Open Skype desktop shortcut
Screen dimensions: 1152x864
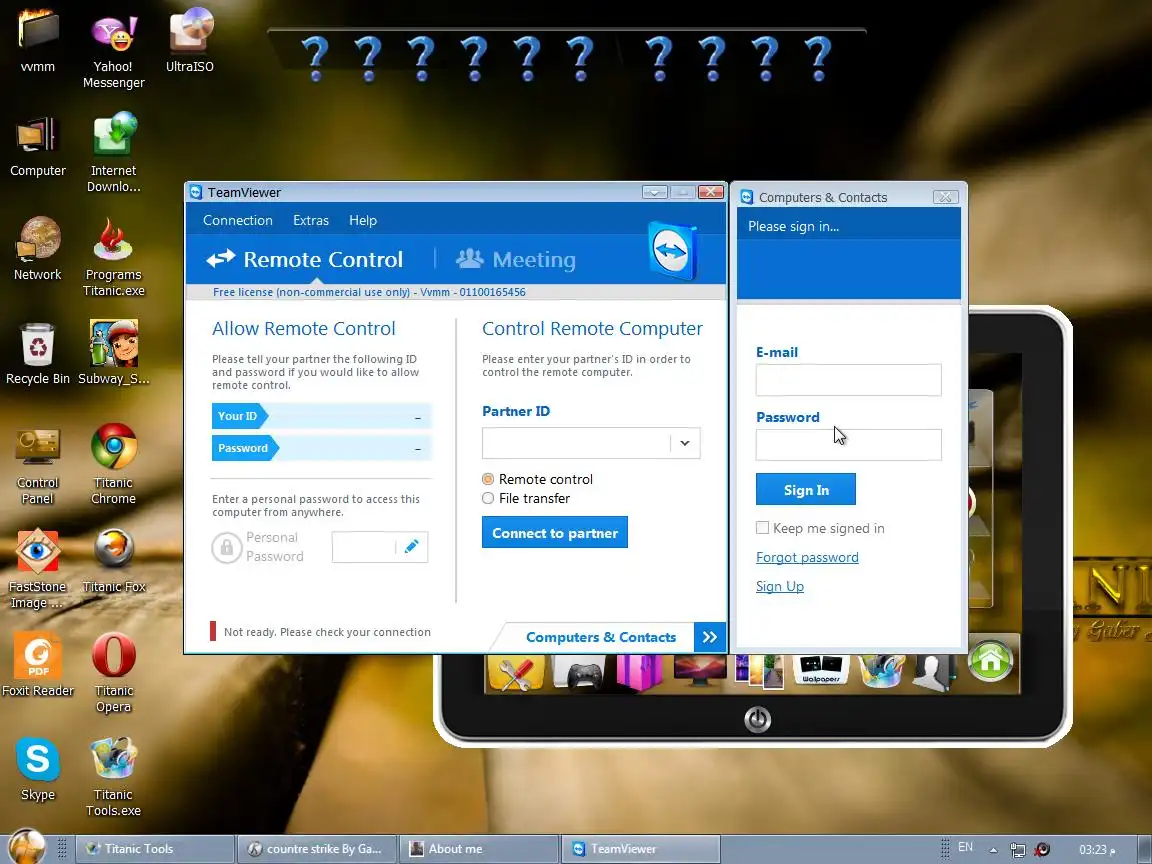(x=37, y=770)
